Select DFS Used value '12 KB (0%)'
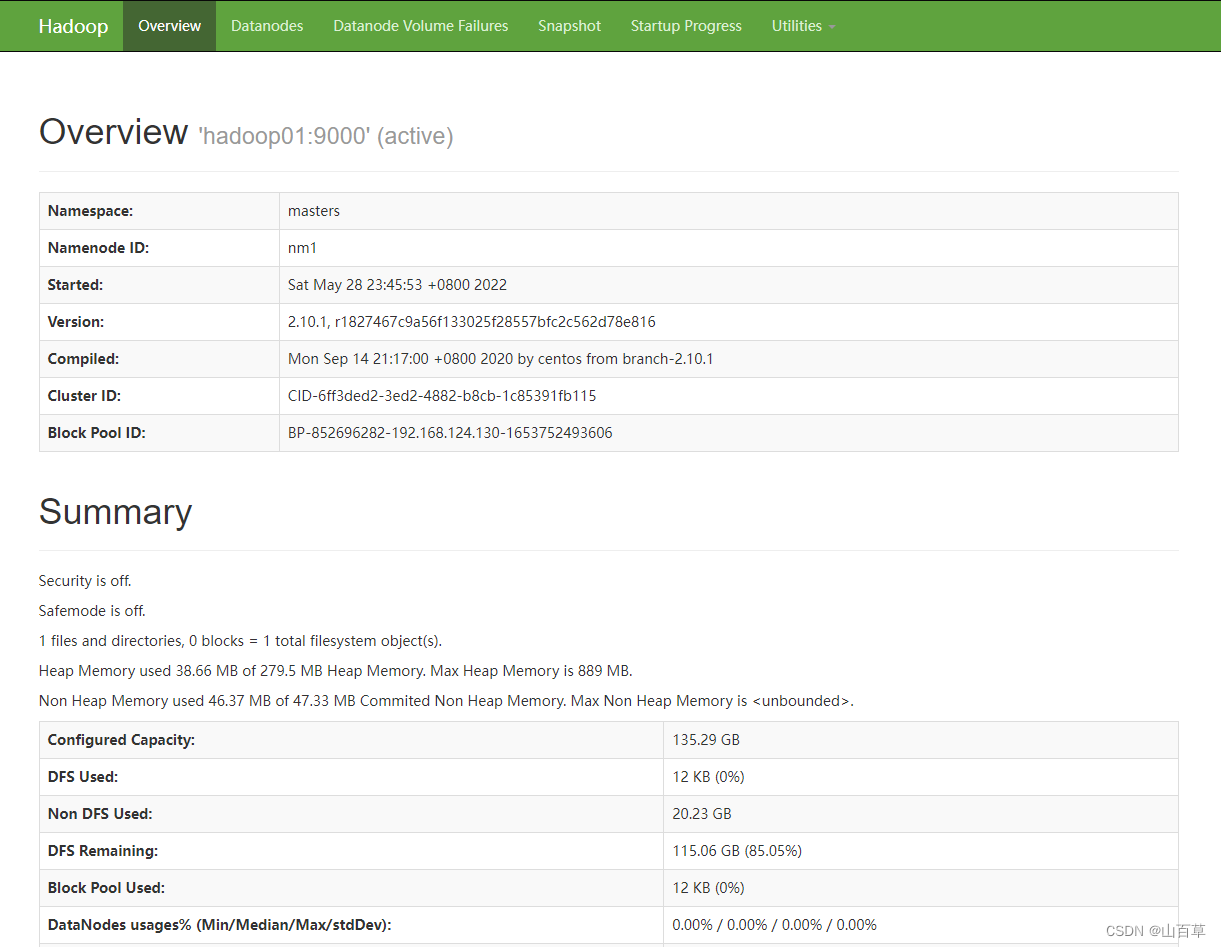The height and width of the screenshot is (947, 1221). coord(708,777)
